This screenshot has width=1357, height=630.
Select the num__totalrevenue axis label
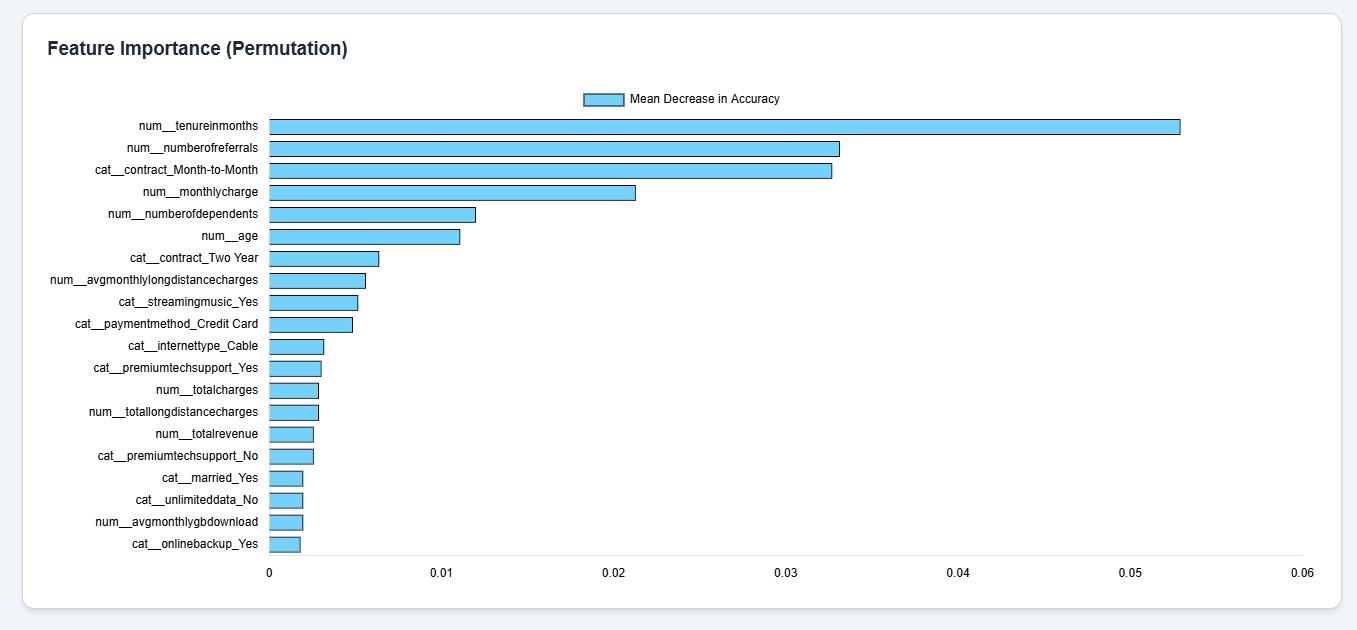pos(207,434)
